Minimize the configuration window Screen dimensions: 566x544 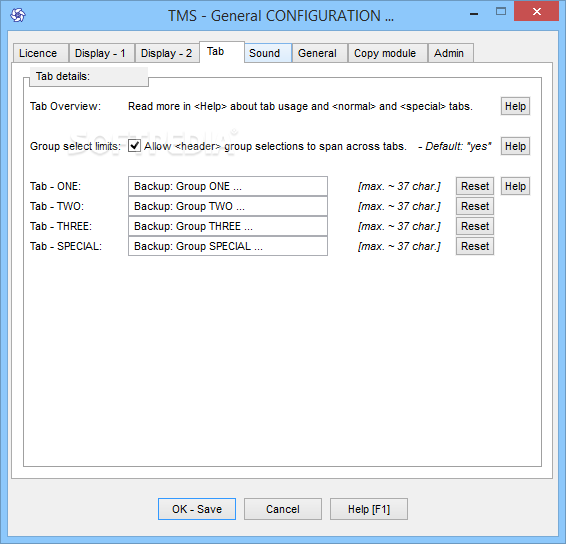(474, 14)
